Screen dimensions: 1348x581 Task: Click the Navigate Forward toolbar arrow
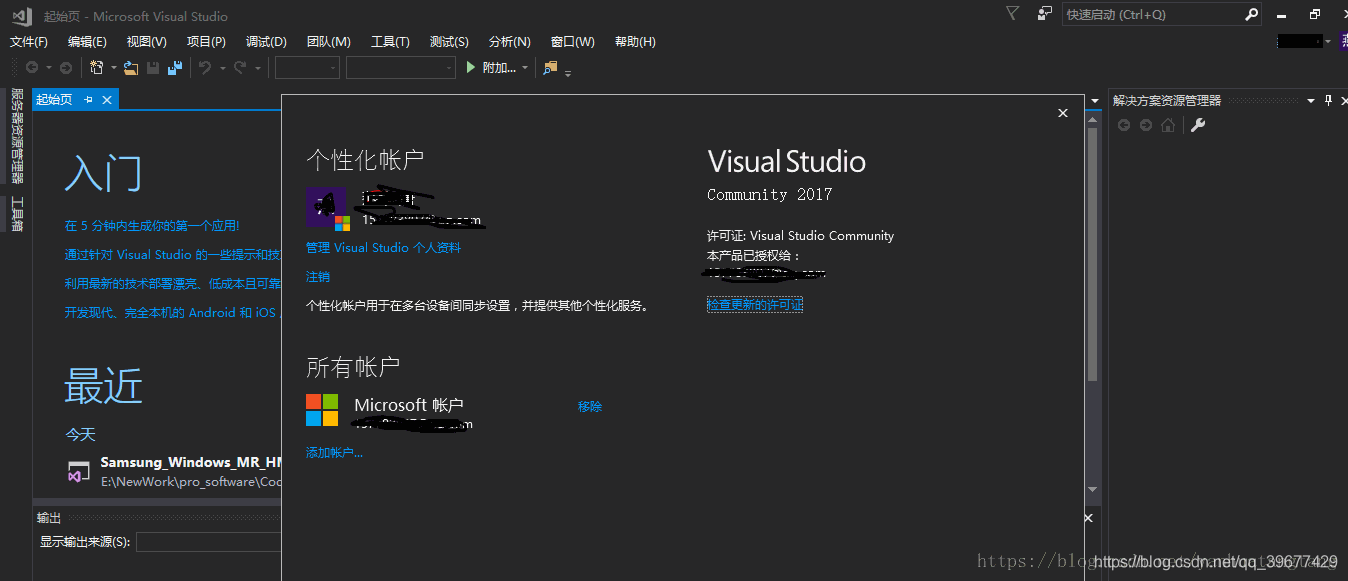pyautogui.click(x=66, y=68)
